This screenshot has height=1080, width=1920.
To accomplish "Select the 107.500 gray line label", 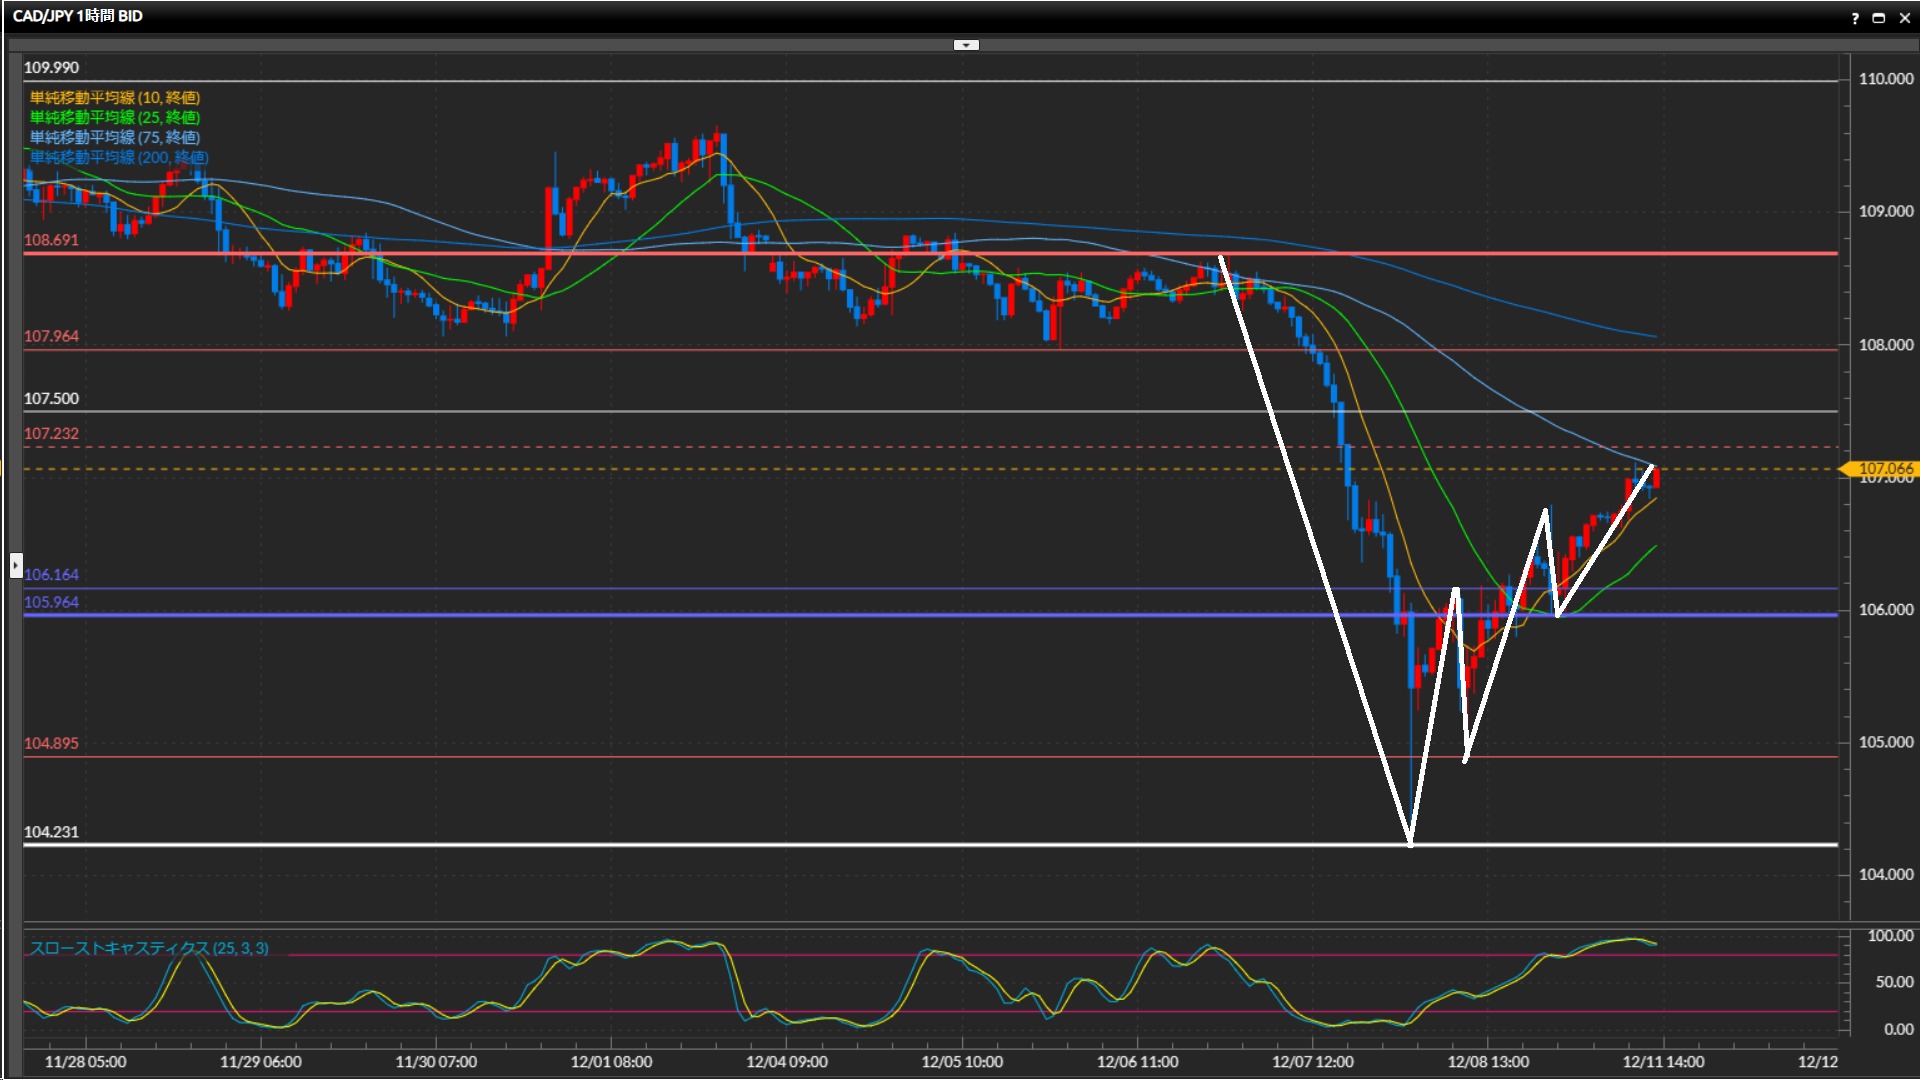I will click(x=51, y=399).
